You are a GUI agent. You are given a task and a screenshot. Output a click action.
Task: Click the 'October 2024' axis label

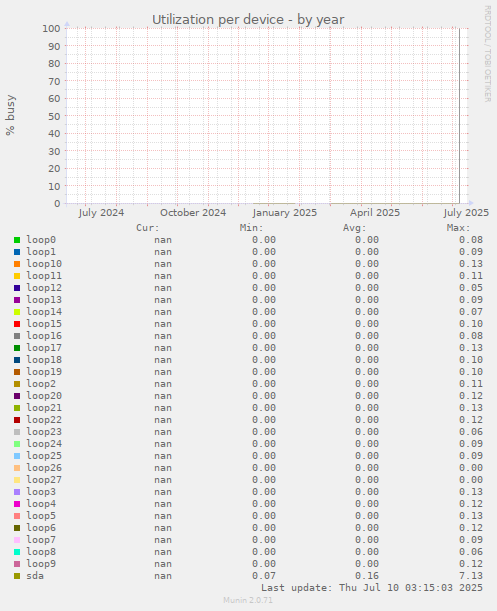(193, 213)
